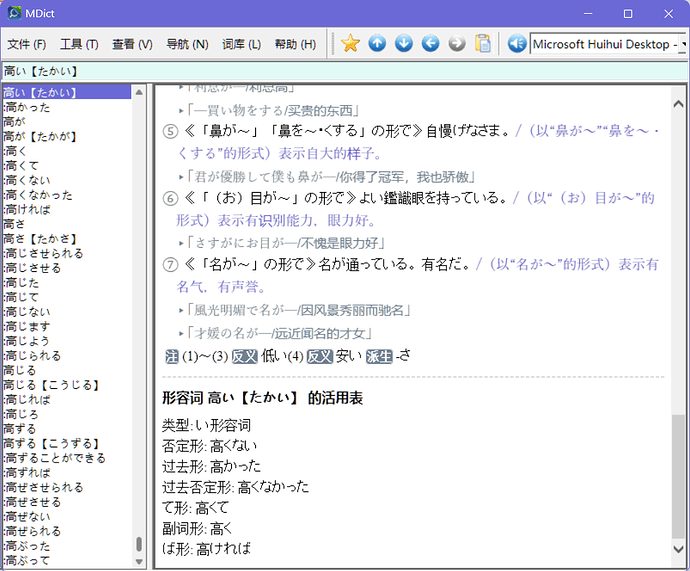Click the blue down arrow toolbar icon
The image size is (690, 571).
click(404, 44)
